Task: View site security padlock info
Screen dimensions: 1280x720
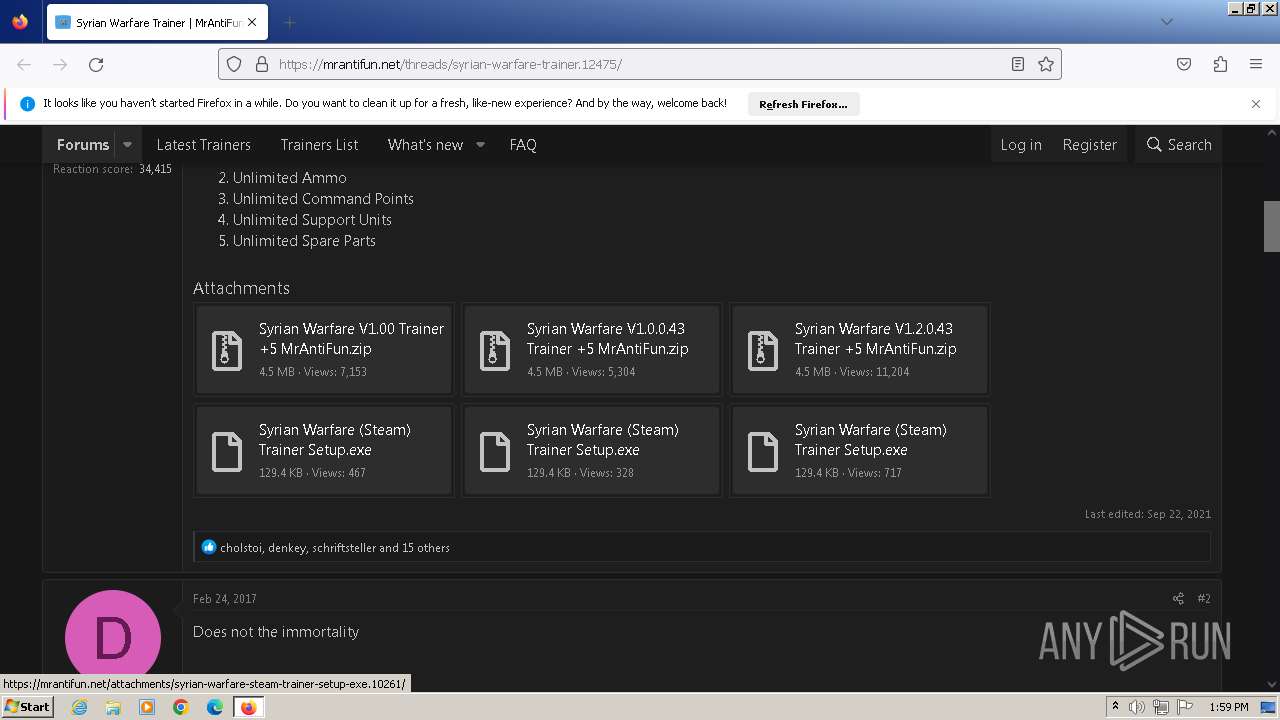Action: coord(262,64)
